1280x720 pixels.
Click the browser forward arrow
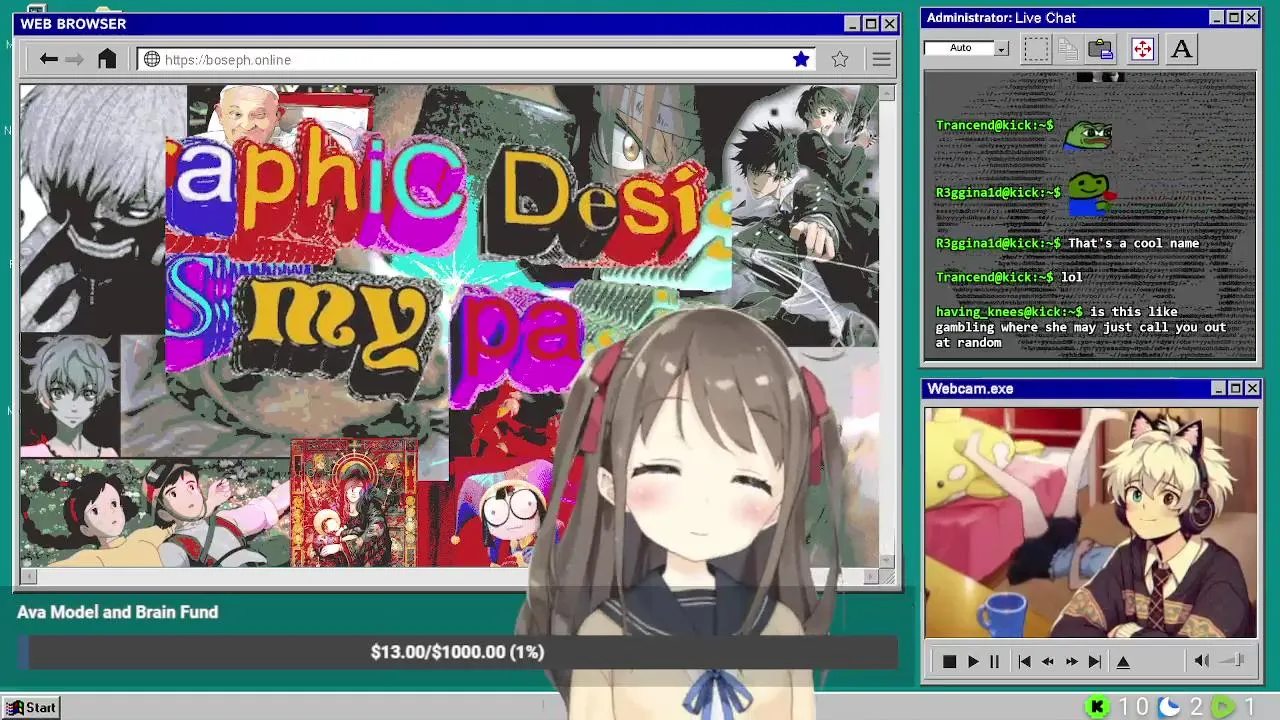(74, 59)
